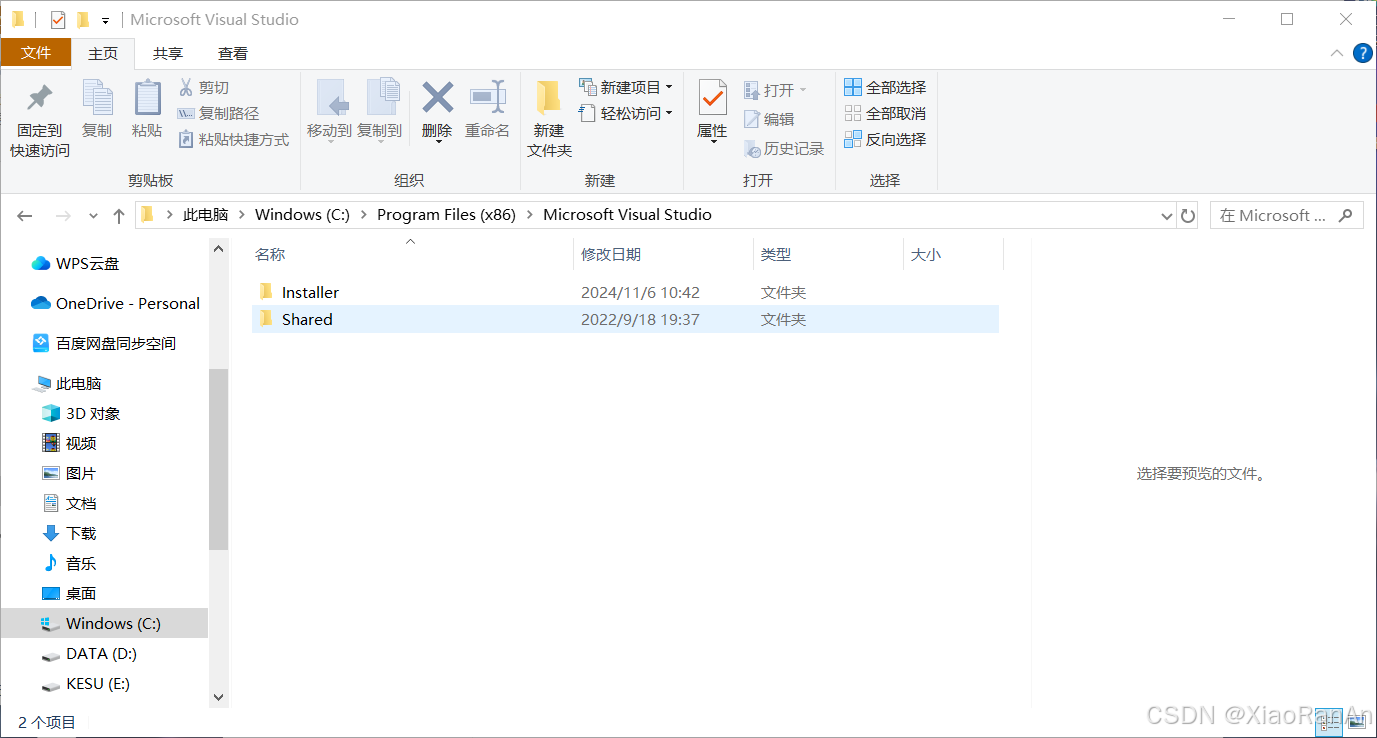Click Select all (全部选择)

coord(885,87)
